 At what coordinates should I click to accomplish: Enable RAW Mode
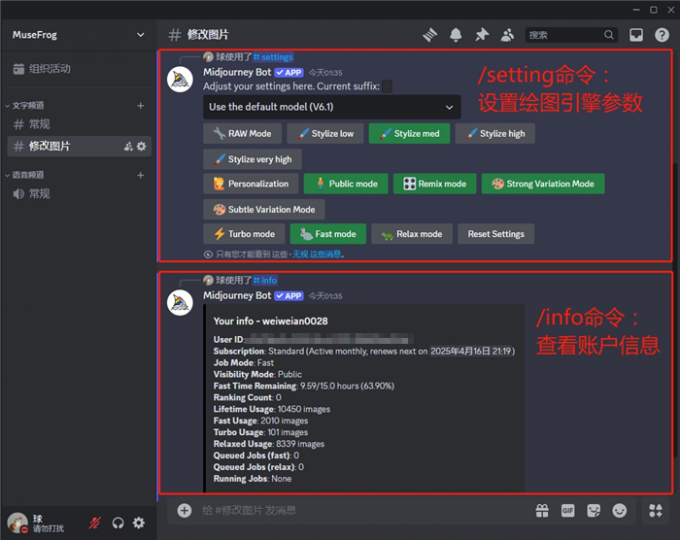click(x=242, y=134)
